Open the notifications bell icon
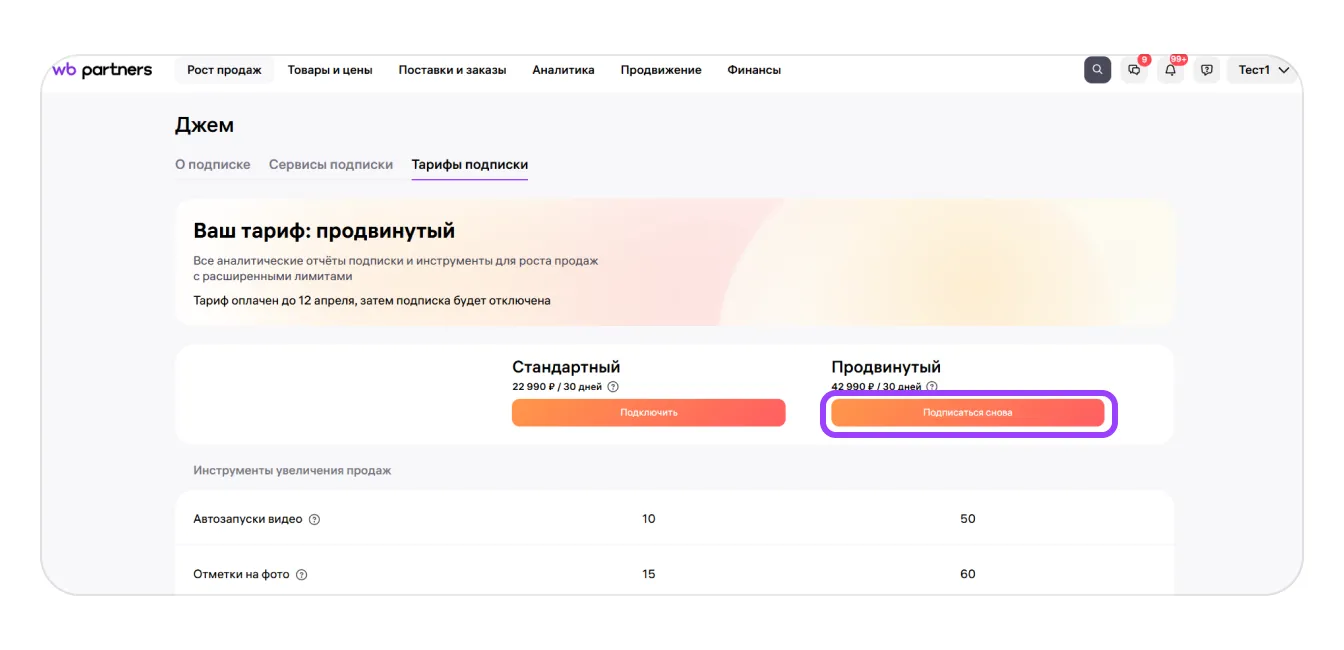Viewport: 1344px width, 650px height. 1170,70
